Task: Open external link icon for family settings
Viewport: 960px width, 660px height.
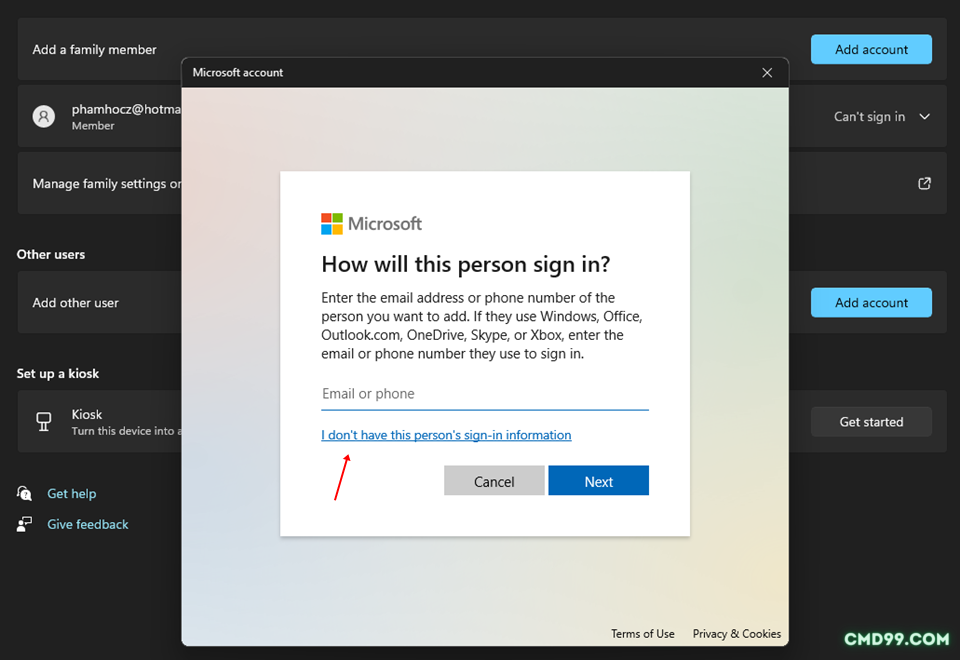Action: click(x=924, y=183)
